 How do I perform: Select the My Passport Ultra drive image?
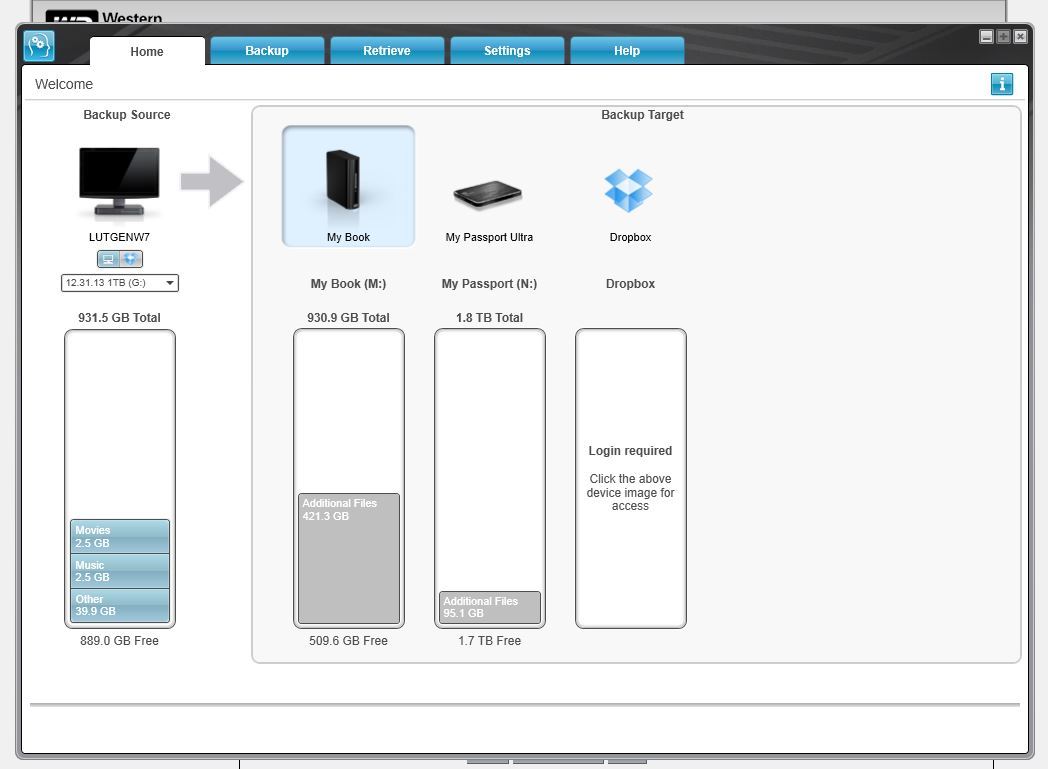[488, 194]
